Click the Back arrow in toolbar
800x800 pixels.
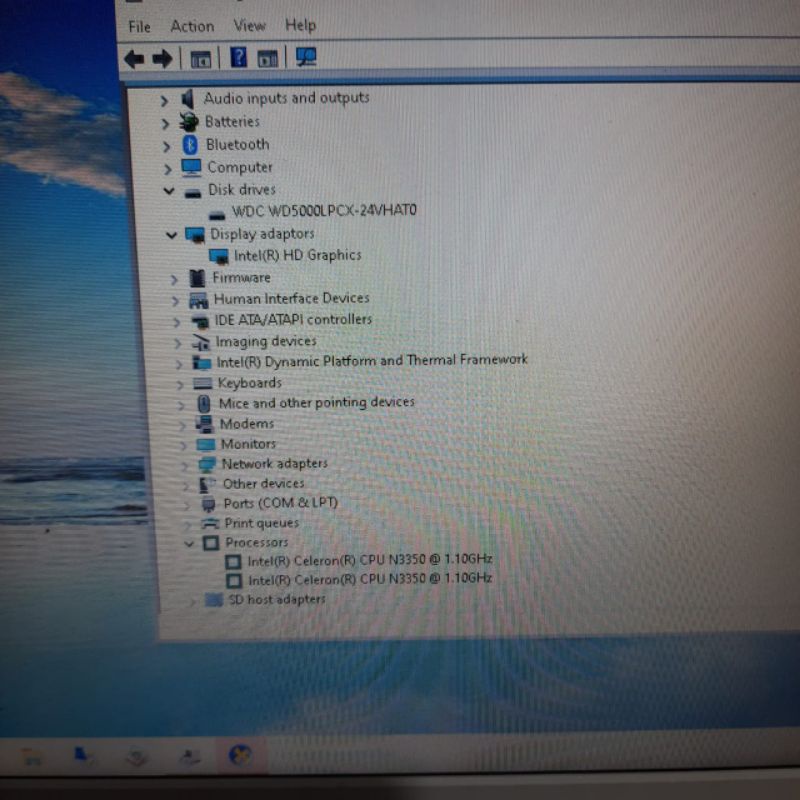tap(134, 59)
